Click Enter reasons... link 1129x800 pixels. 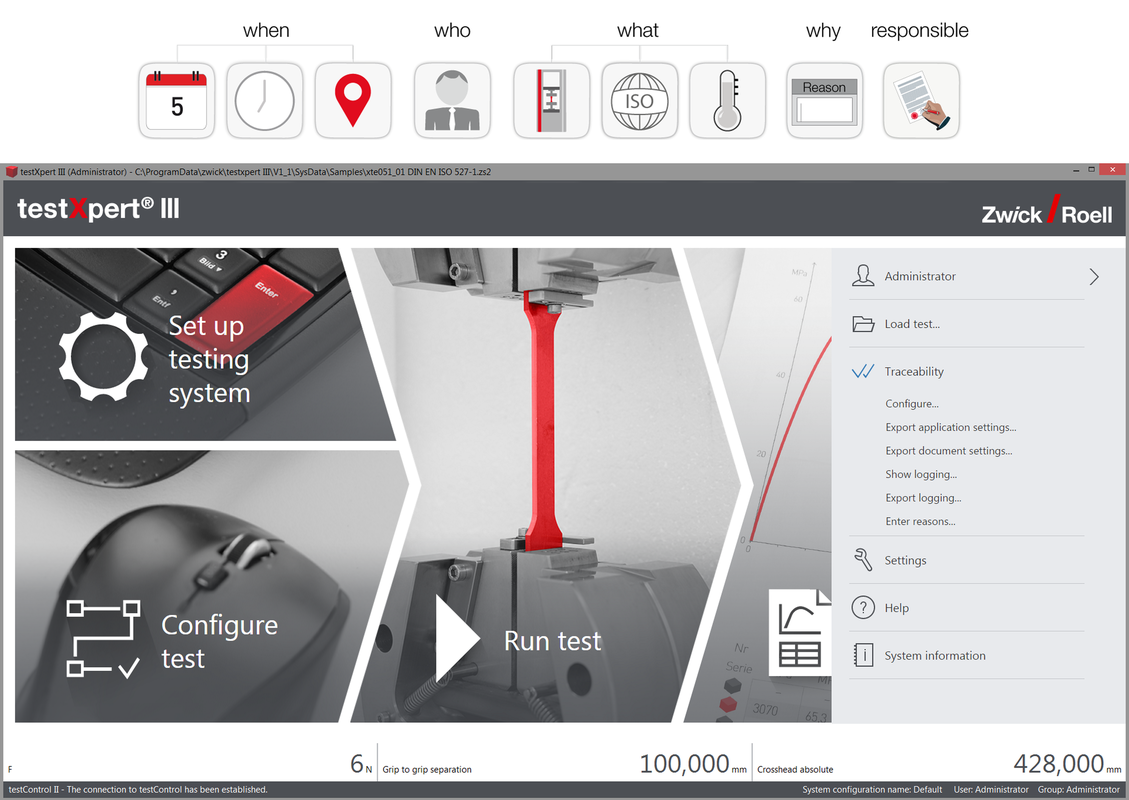[x=920, y=521]
